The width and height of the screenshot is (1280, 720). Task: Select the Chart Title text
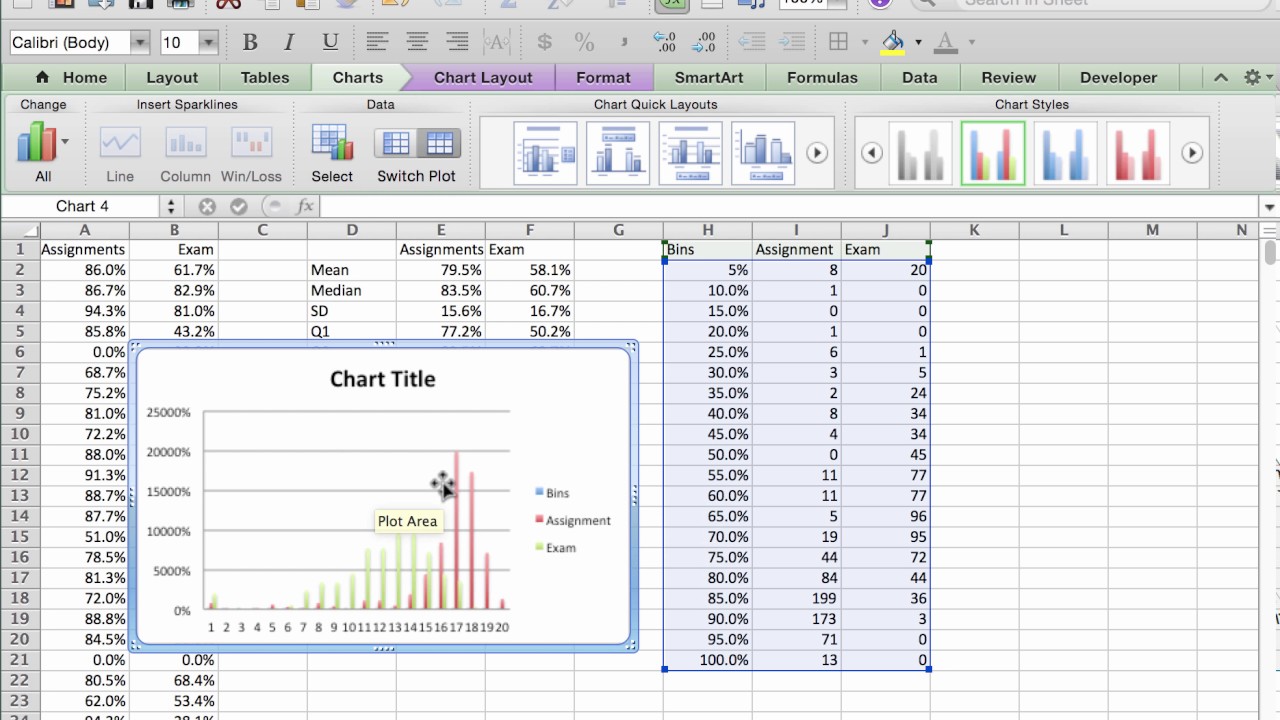[382, 379]
